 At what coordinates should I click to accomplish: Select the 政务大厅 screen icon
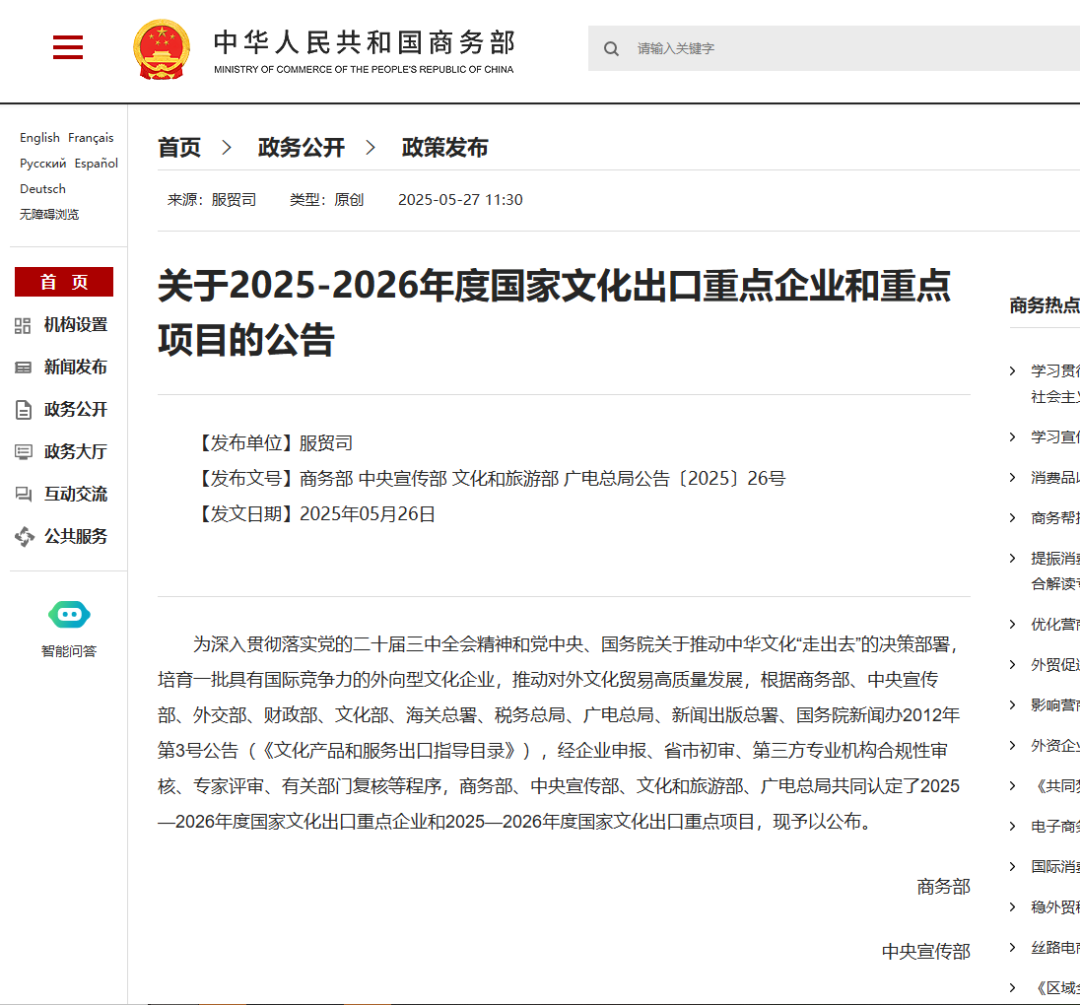coord(23,451)
